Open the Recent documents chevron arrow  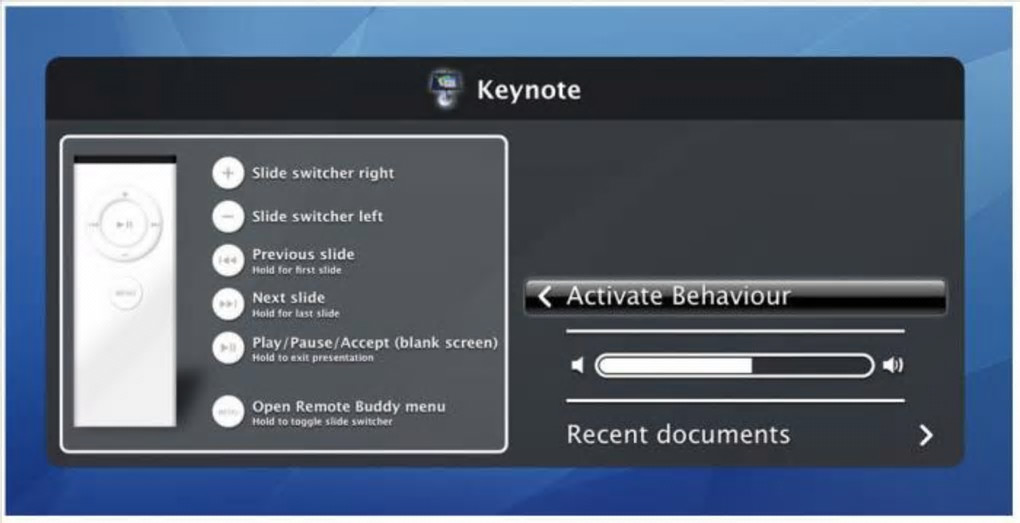(x=926, y=435)
